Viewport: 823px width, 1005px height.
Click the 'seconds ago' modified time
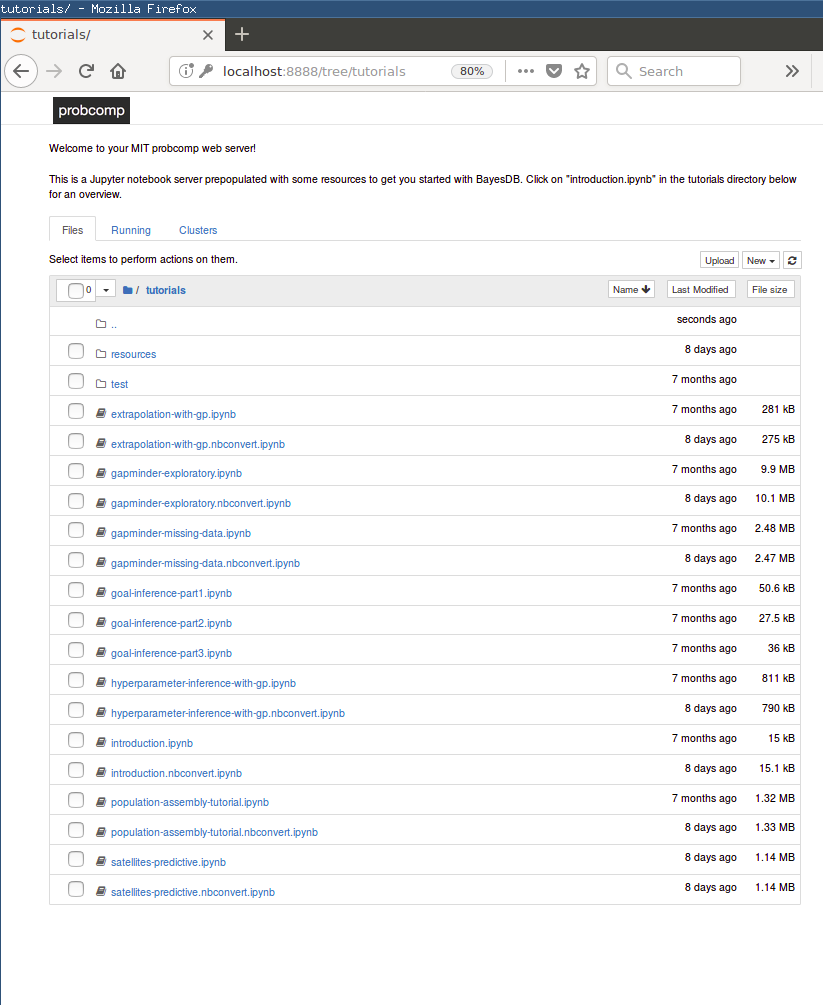pyautogui.click(x=706, y=319)
